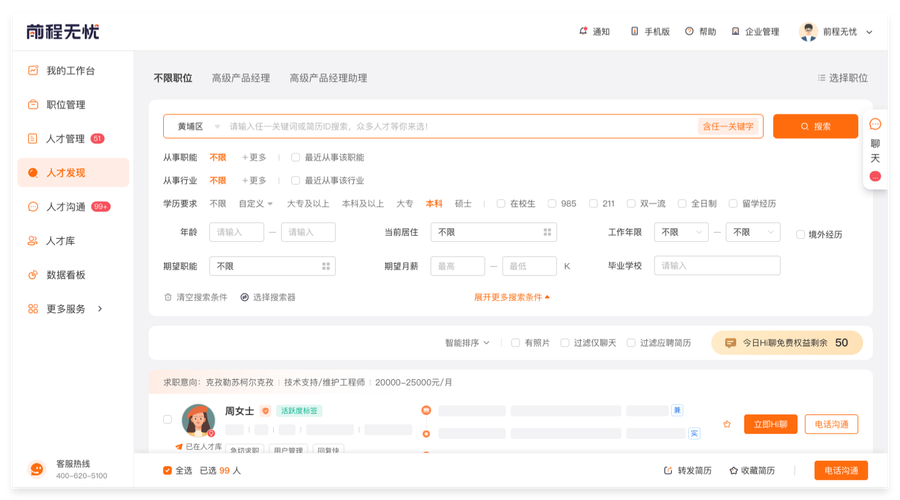The height and width of the screenshot is (500, 900).
Task: Open 人才库 people icon in sidebar
Action: click(33, 241)
